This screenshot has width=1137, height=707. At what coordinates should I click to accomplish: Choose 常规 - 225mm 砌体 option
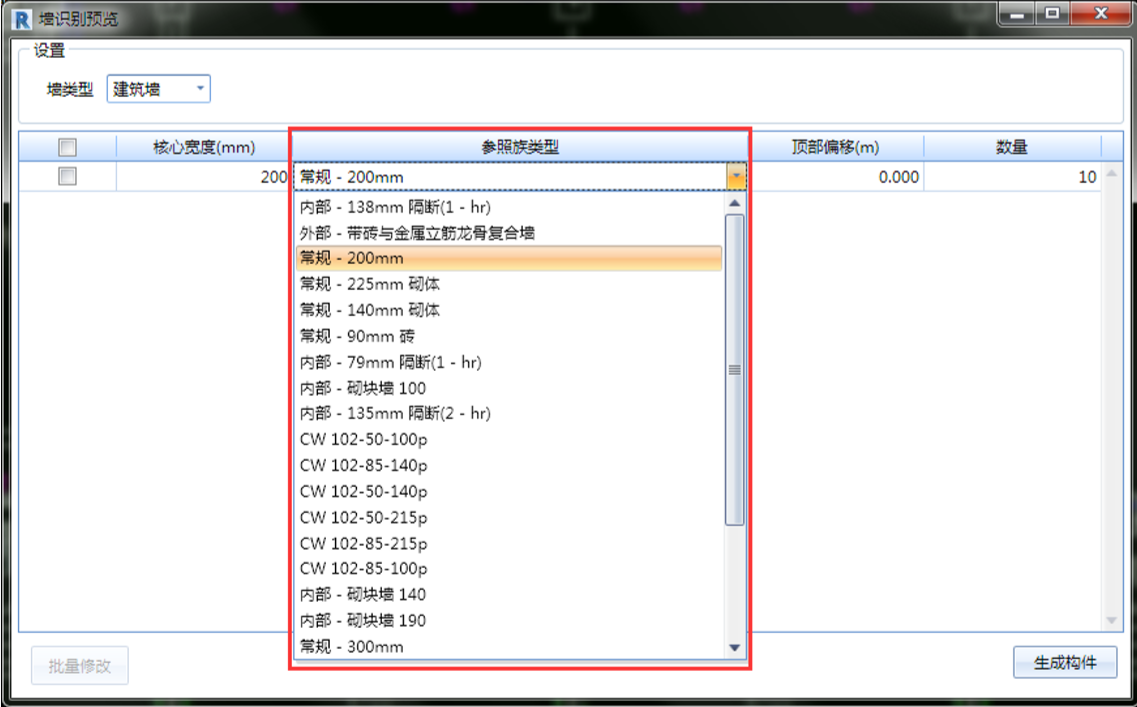pos(509,284)
